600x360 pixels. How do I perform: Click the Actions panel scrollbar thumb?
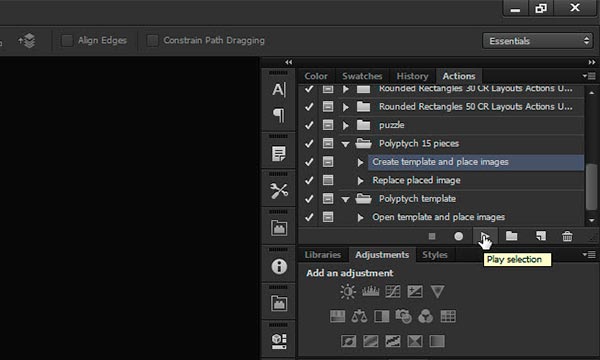[x=592, y=187]
